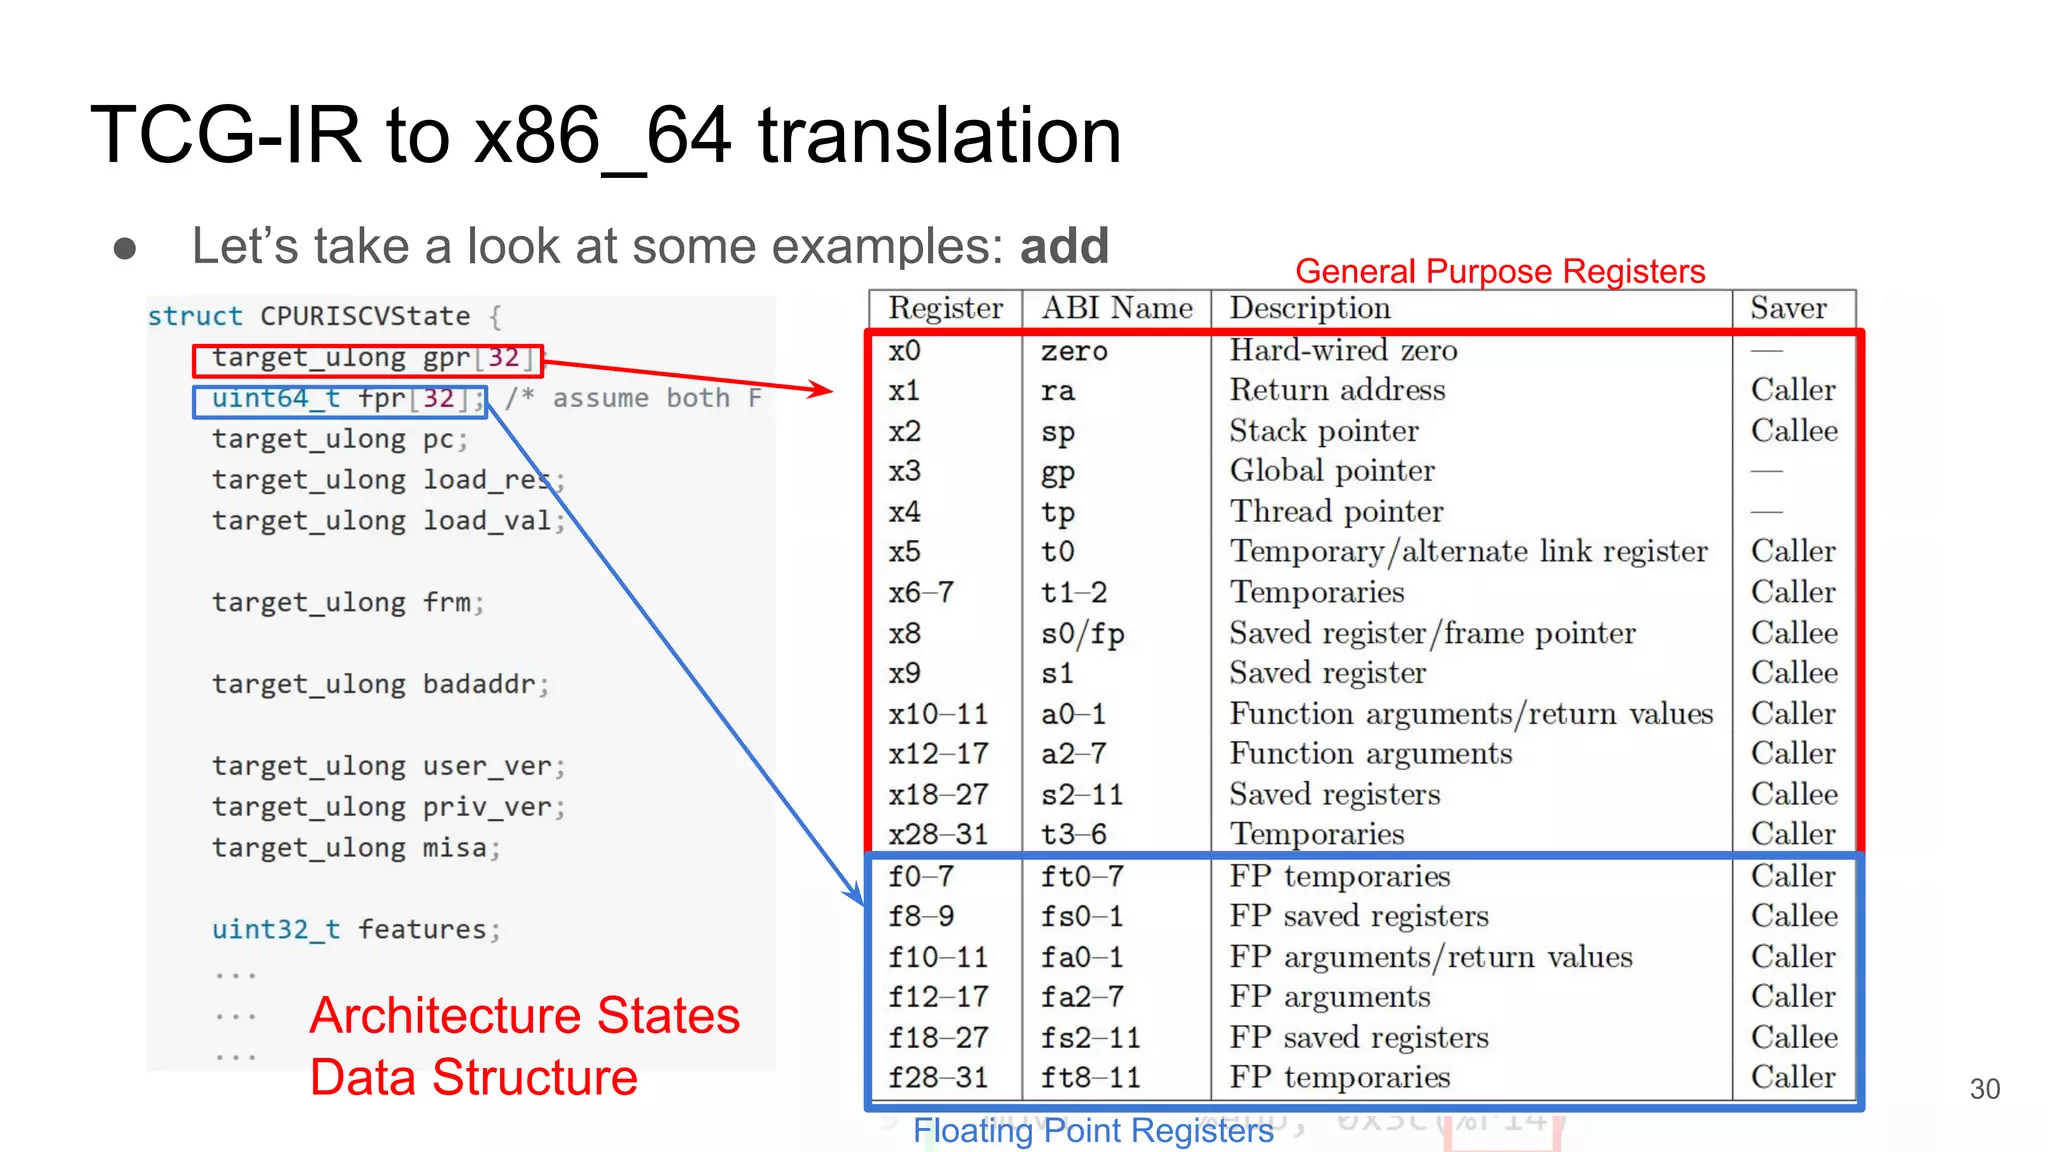The height and width of the screenshot is (1152, 2048).
Task: Click the 'Hard-wired zero' description cell
Action: (x=1342, y=351)
